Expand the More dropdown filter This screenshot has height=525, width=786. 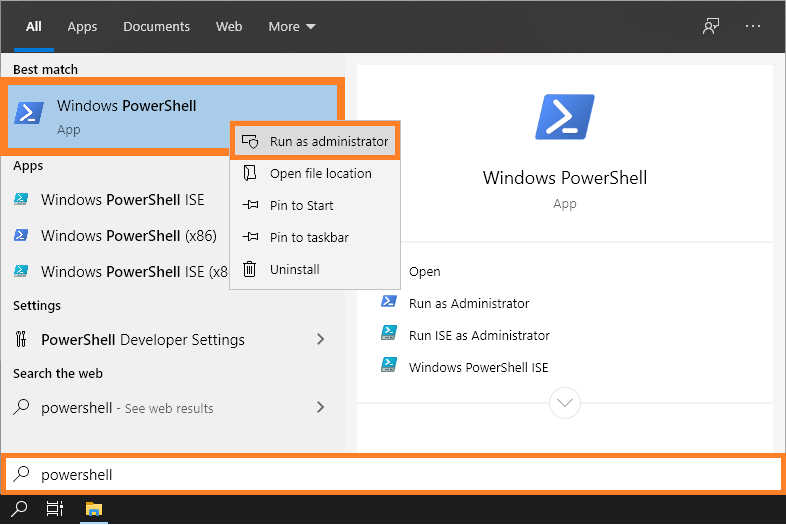pos(291,27)
